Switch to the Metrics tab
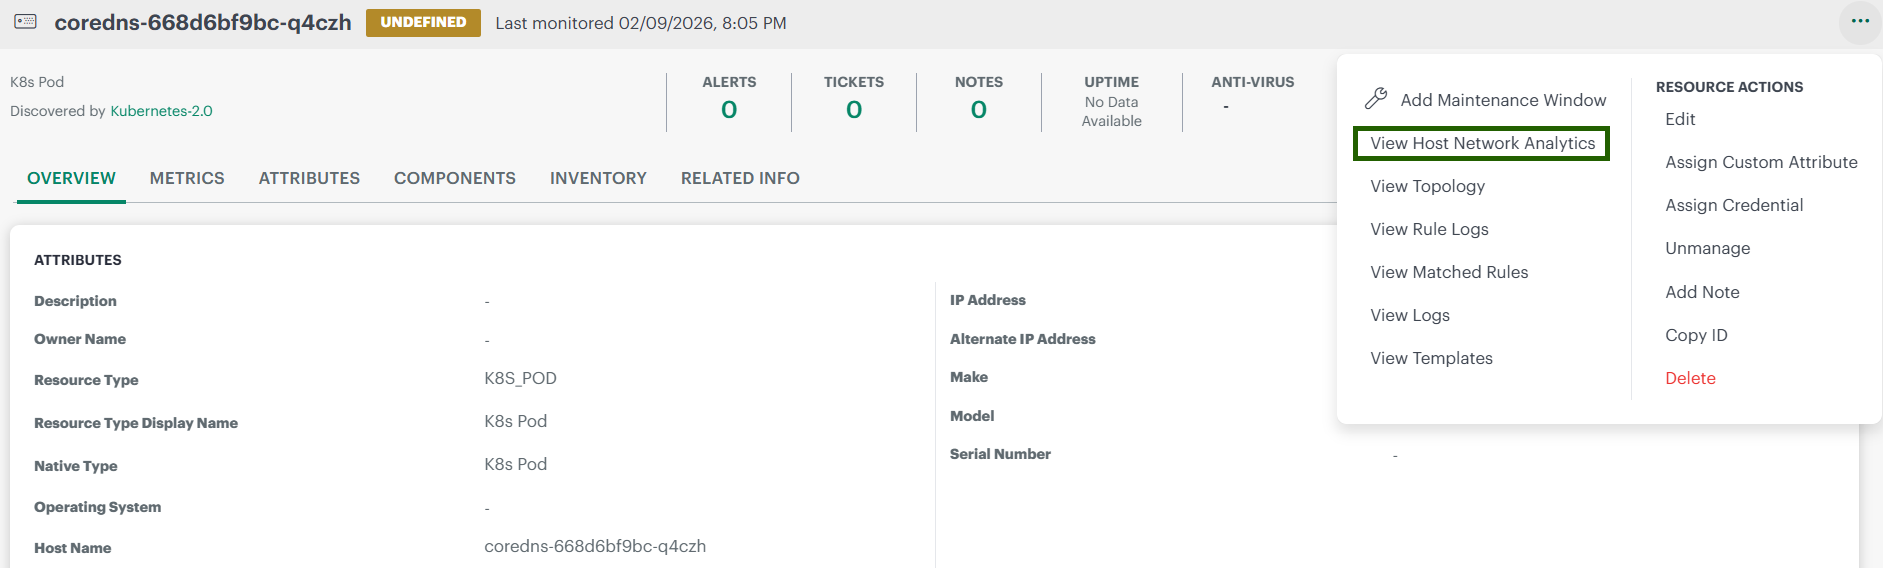Screen dimensions: 1883x568 click(187, 178)
